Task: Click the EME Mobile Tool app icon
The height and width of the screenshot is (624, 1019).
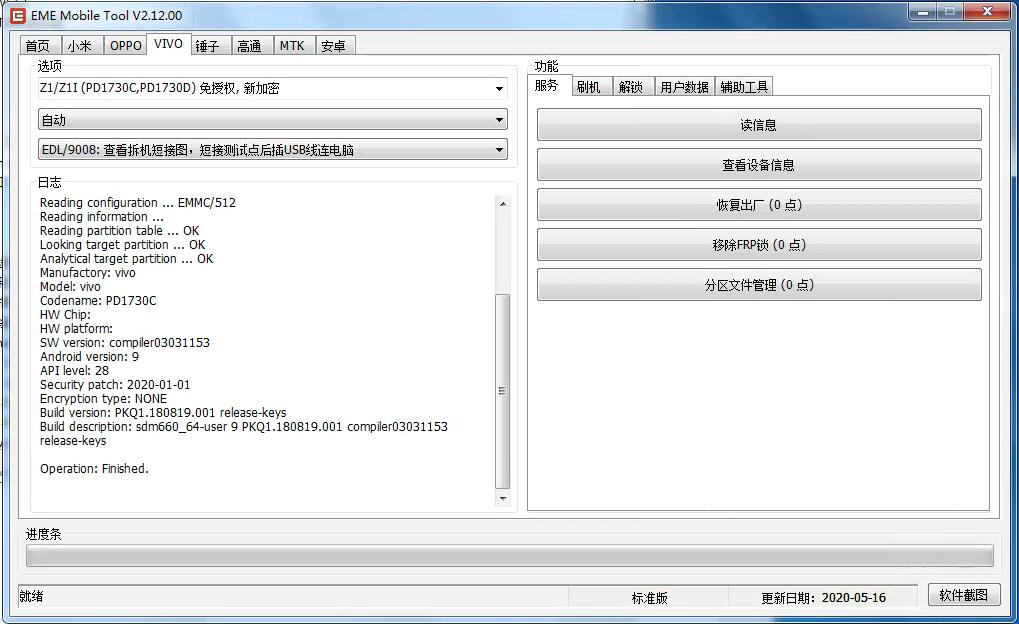Action: point(18,15)
